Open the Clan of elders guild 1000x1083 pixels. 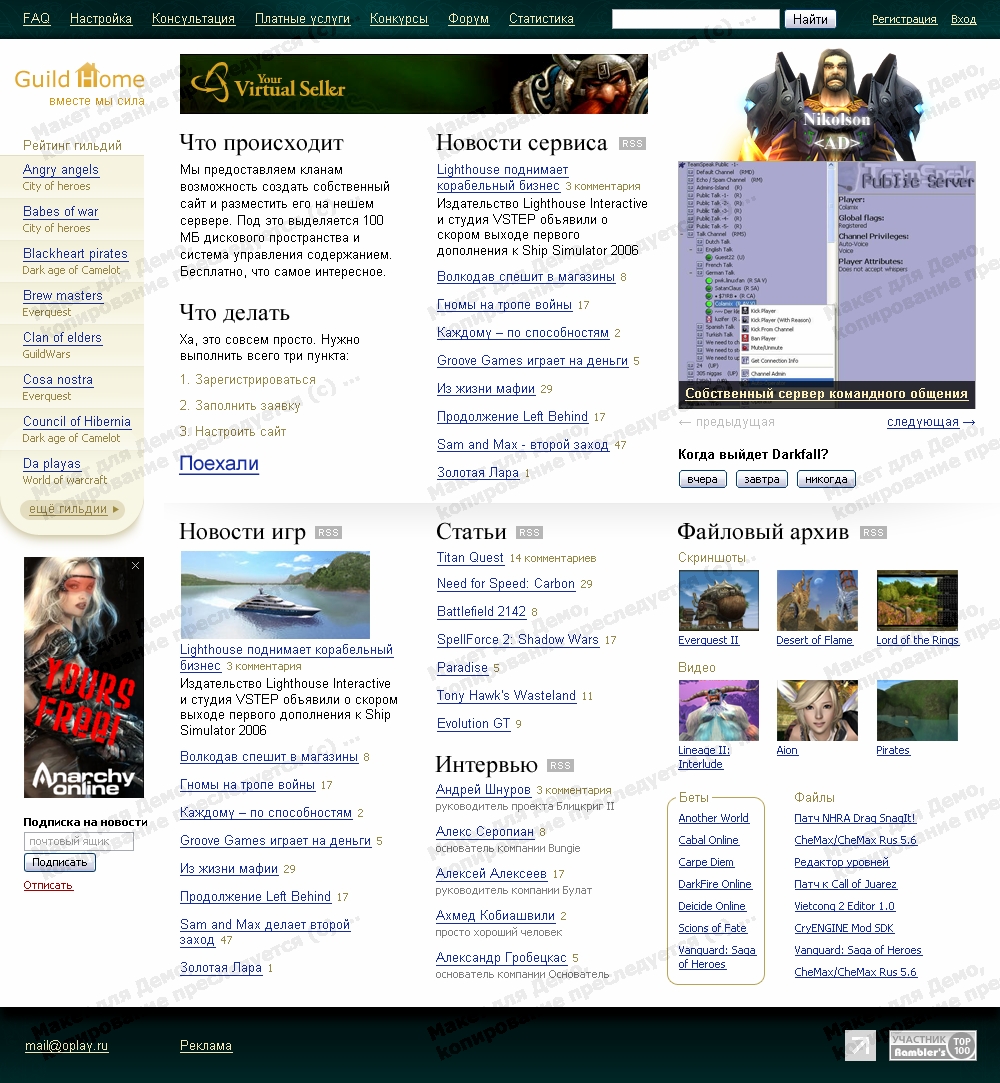click(62, 338)
